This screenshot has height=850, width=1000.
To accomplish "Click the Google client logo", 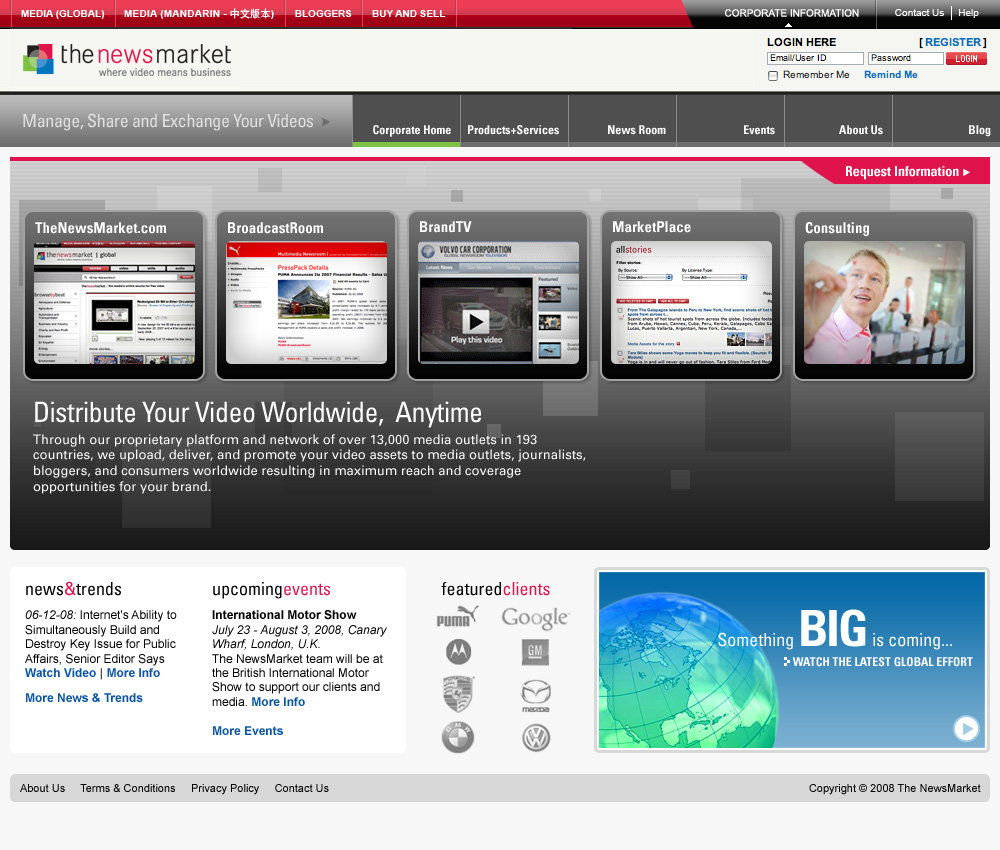I will (535, 617).
